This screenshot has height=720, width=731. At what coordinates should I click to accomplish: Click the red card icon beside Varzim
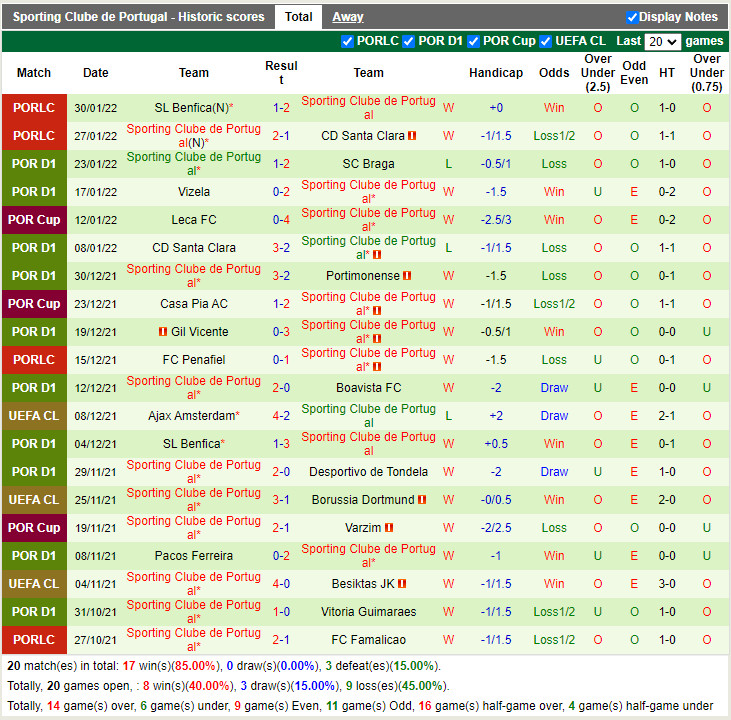[389, 527]
